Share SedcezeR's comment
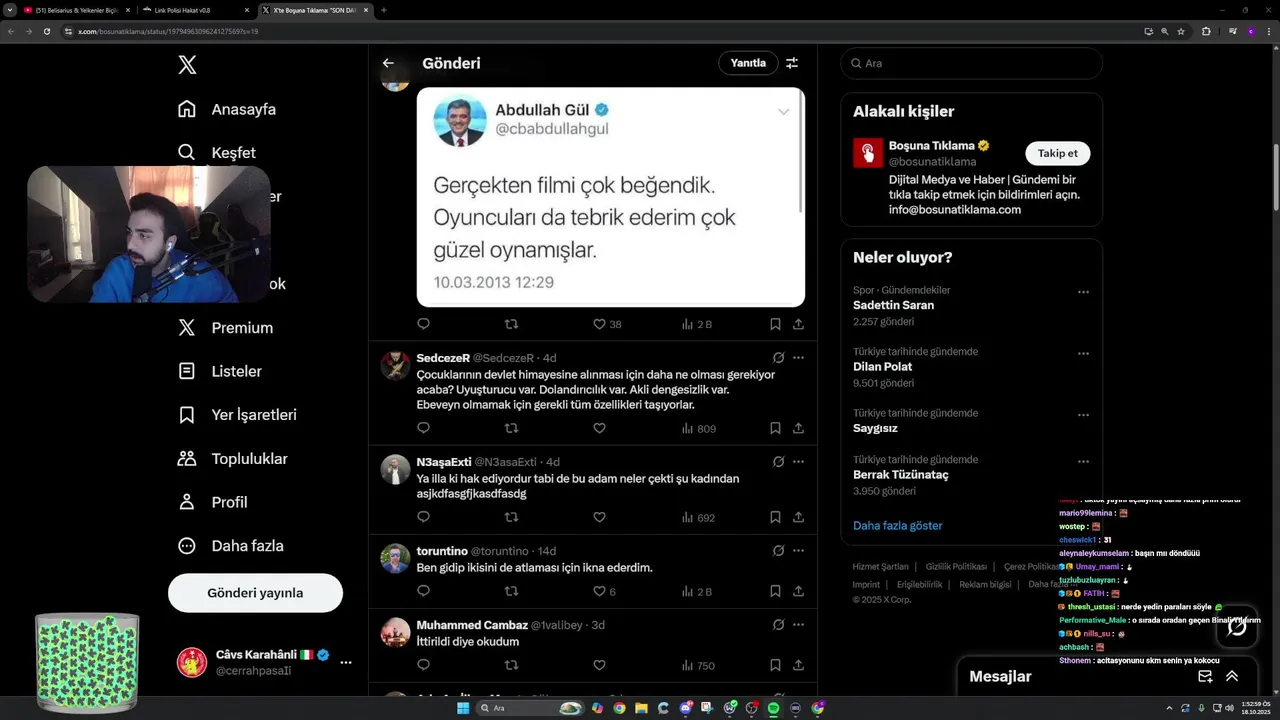1280x720 pixels. [x=798, y=428]
